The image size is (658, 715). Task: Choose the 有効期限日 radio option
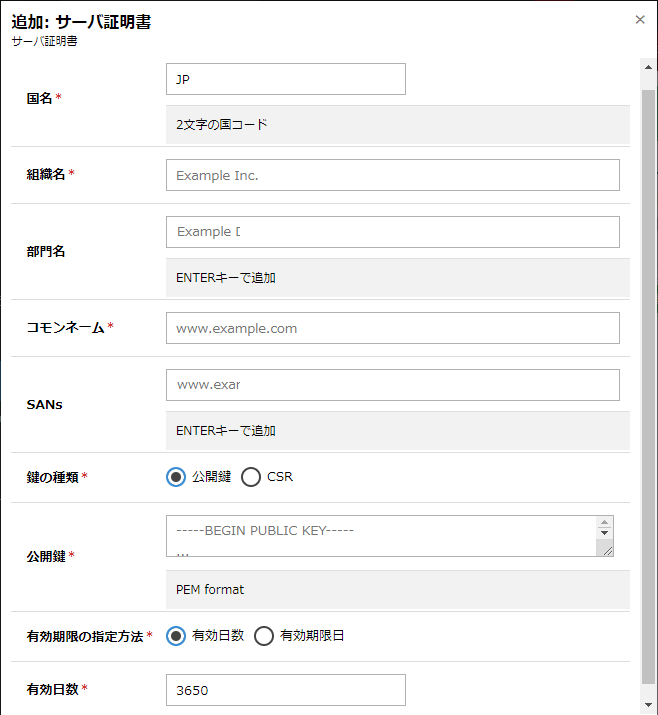[264, 636]
